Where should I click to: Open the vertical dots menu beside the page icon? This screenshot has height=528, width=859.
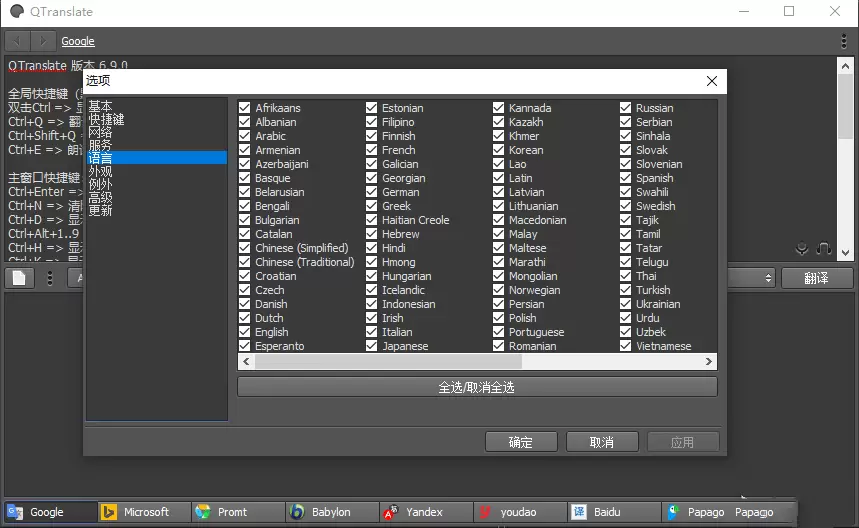[x=50, y=278]
